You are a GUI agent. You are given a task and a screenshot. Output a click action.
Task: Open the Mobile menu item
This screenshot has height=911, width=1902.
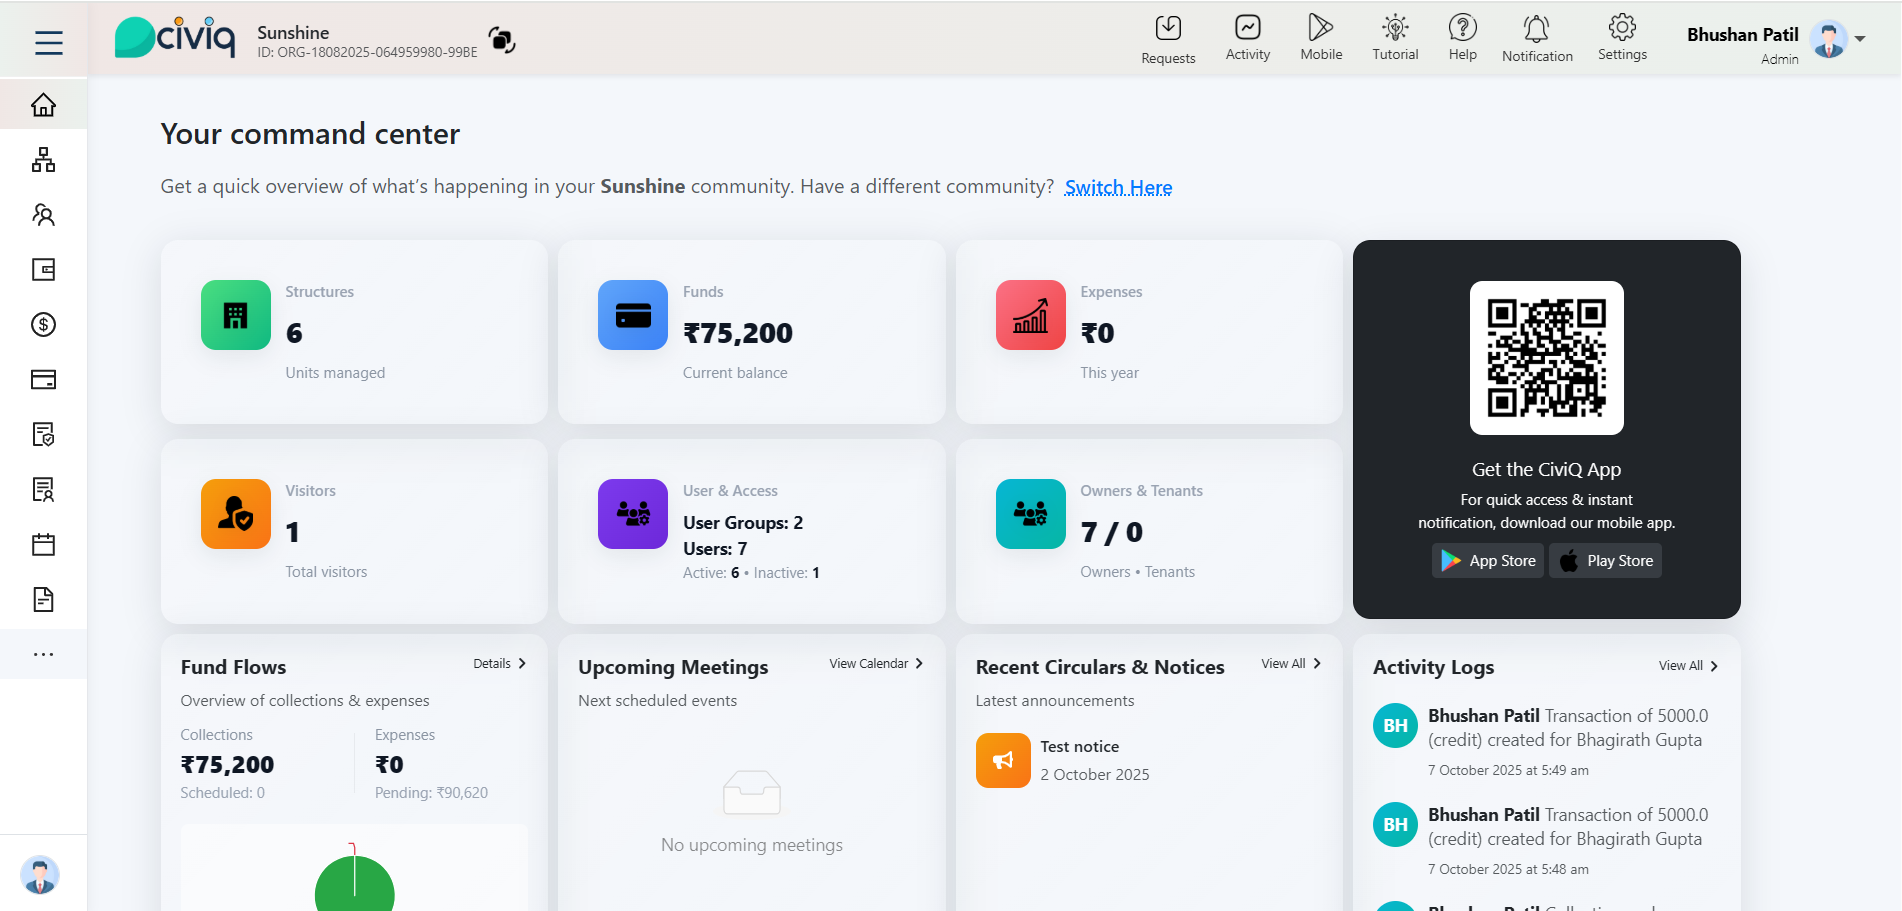pos(1321,39)
